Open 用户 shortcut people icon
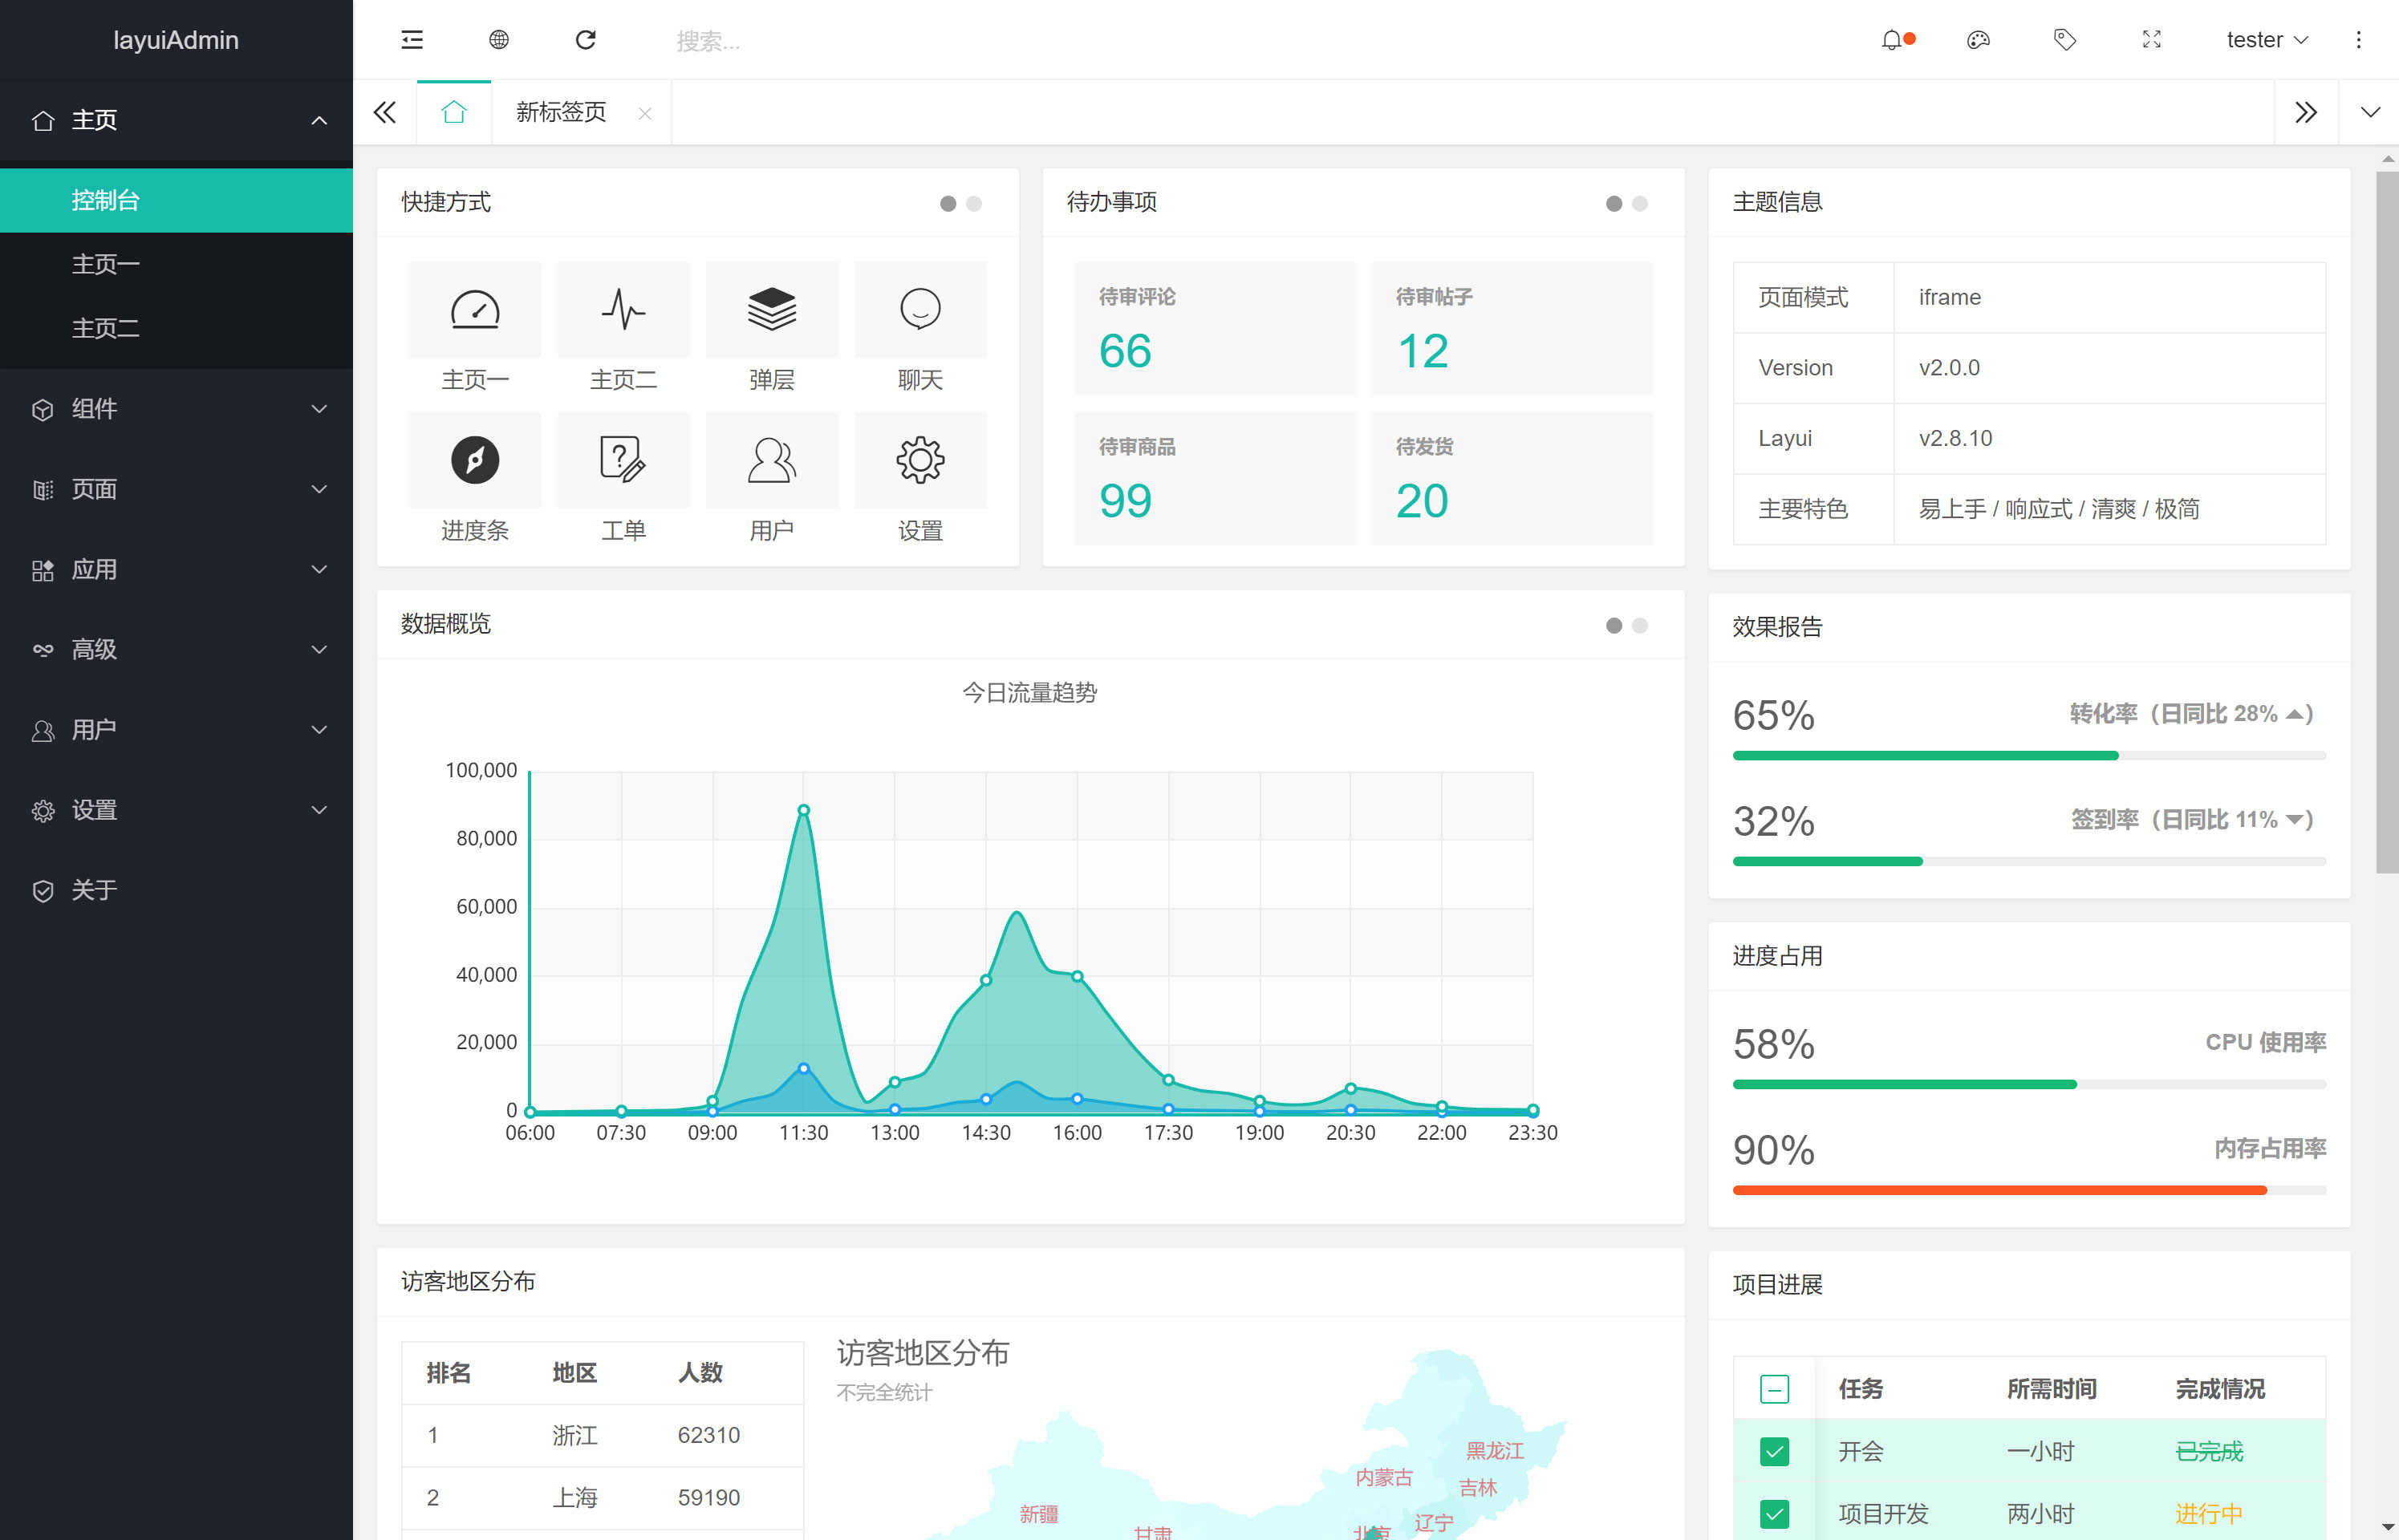 click(x=772, y=460)
